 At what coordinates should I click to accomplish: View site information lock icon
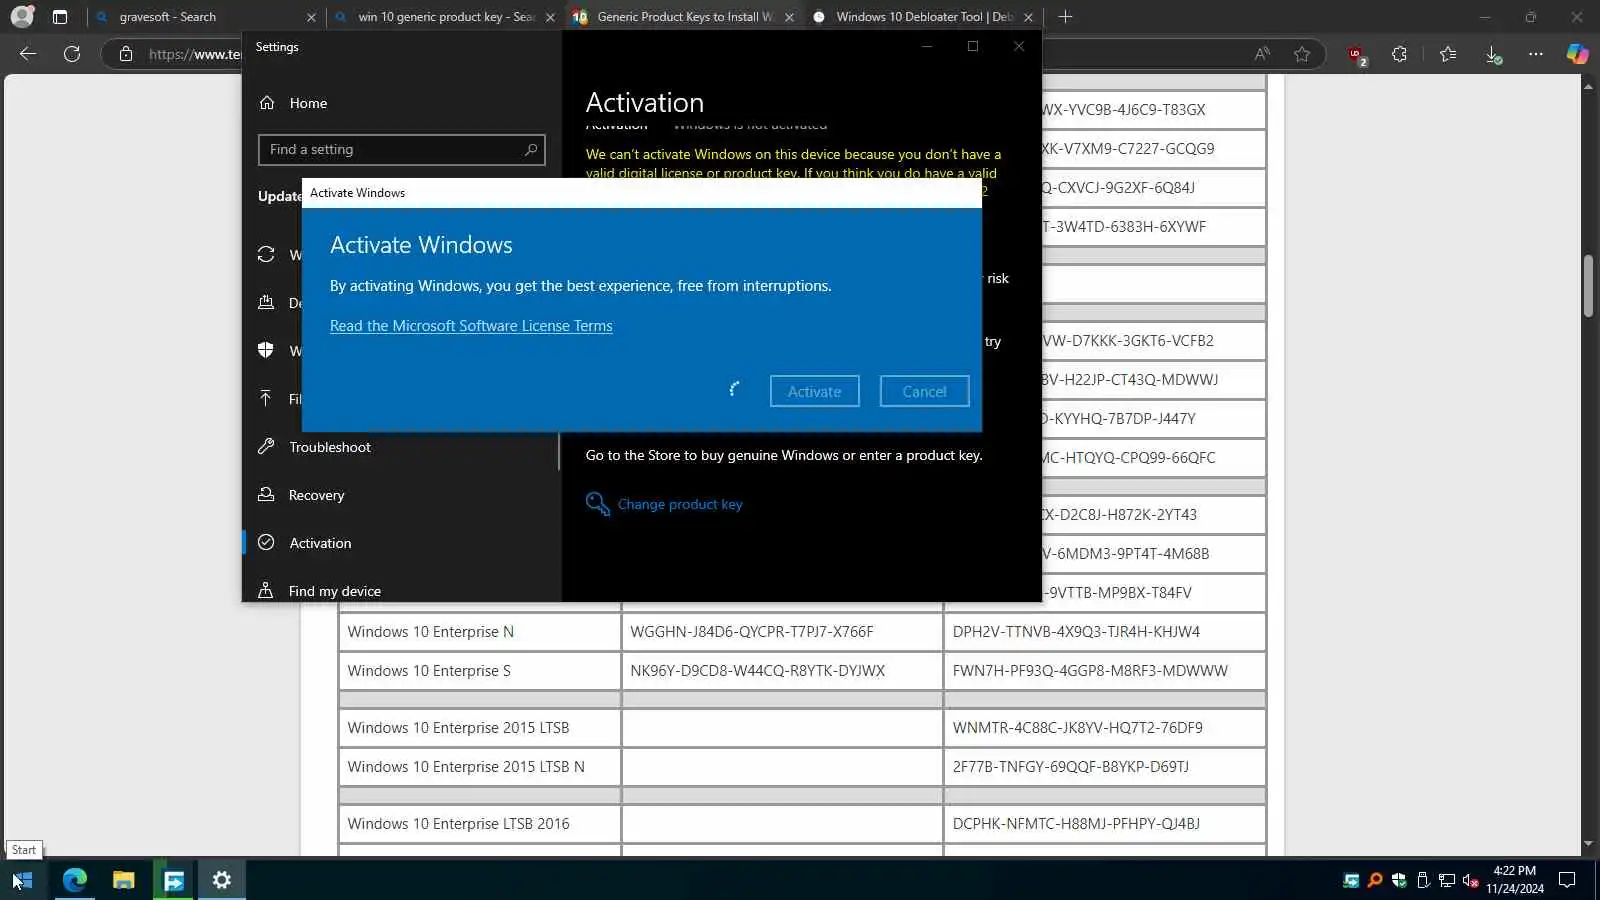click(126, 54)
